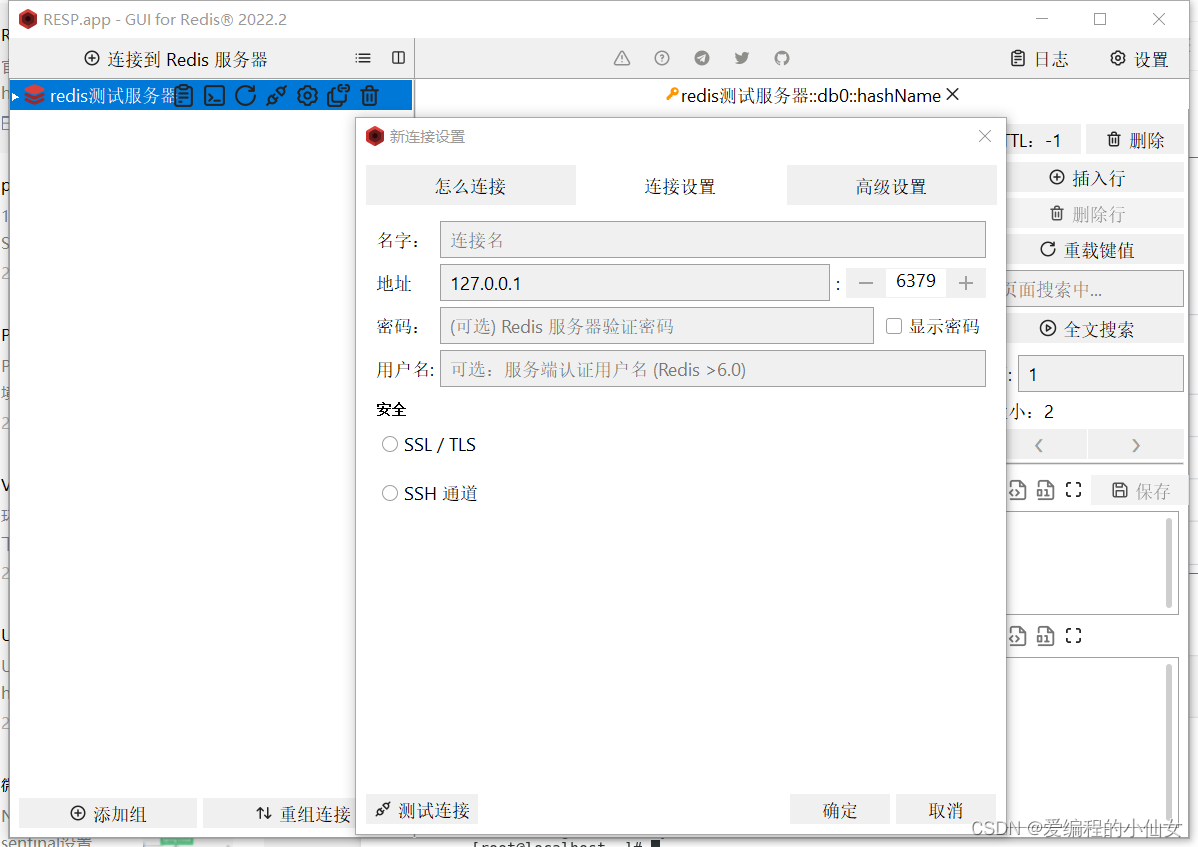1198x847 pixels.
Task: Select SSL / TLS radio option
Action: coord(390,445)
